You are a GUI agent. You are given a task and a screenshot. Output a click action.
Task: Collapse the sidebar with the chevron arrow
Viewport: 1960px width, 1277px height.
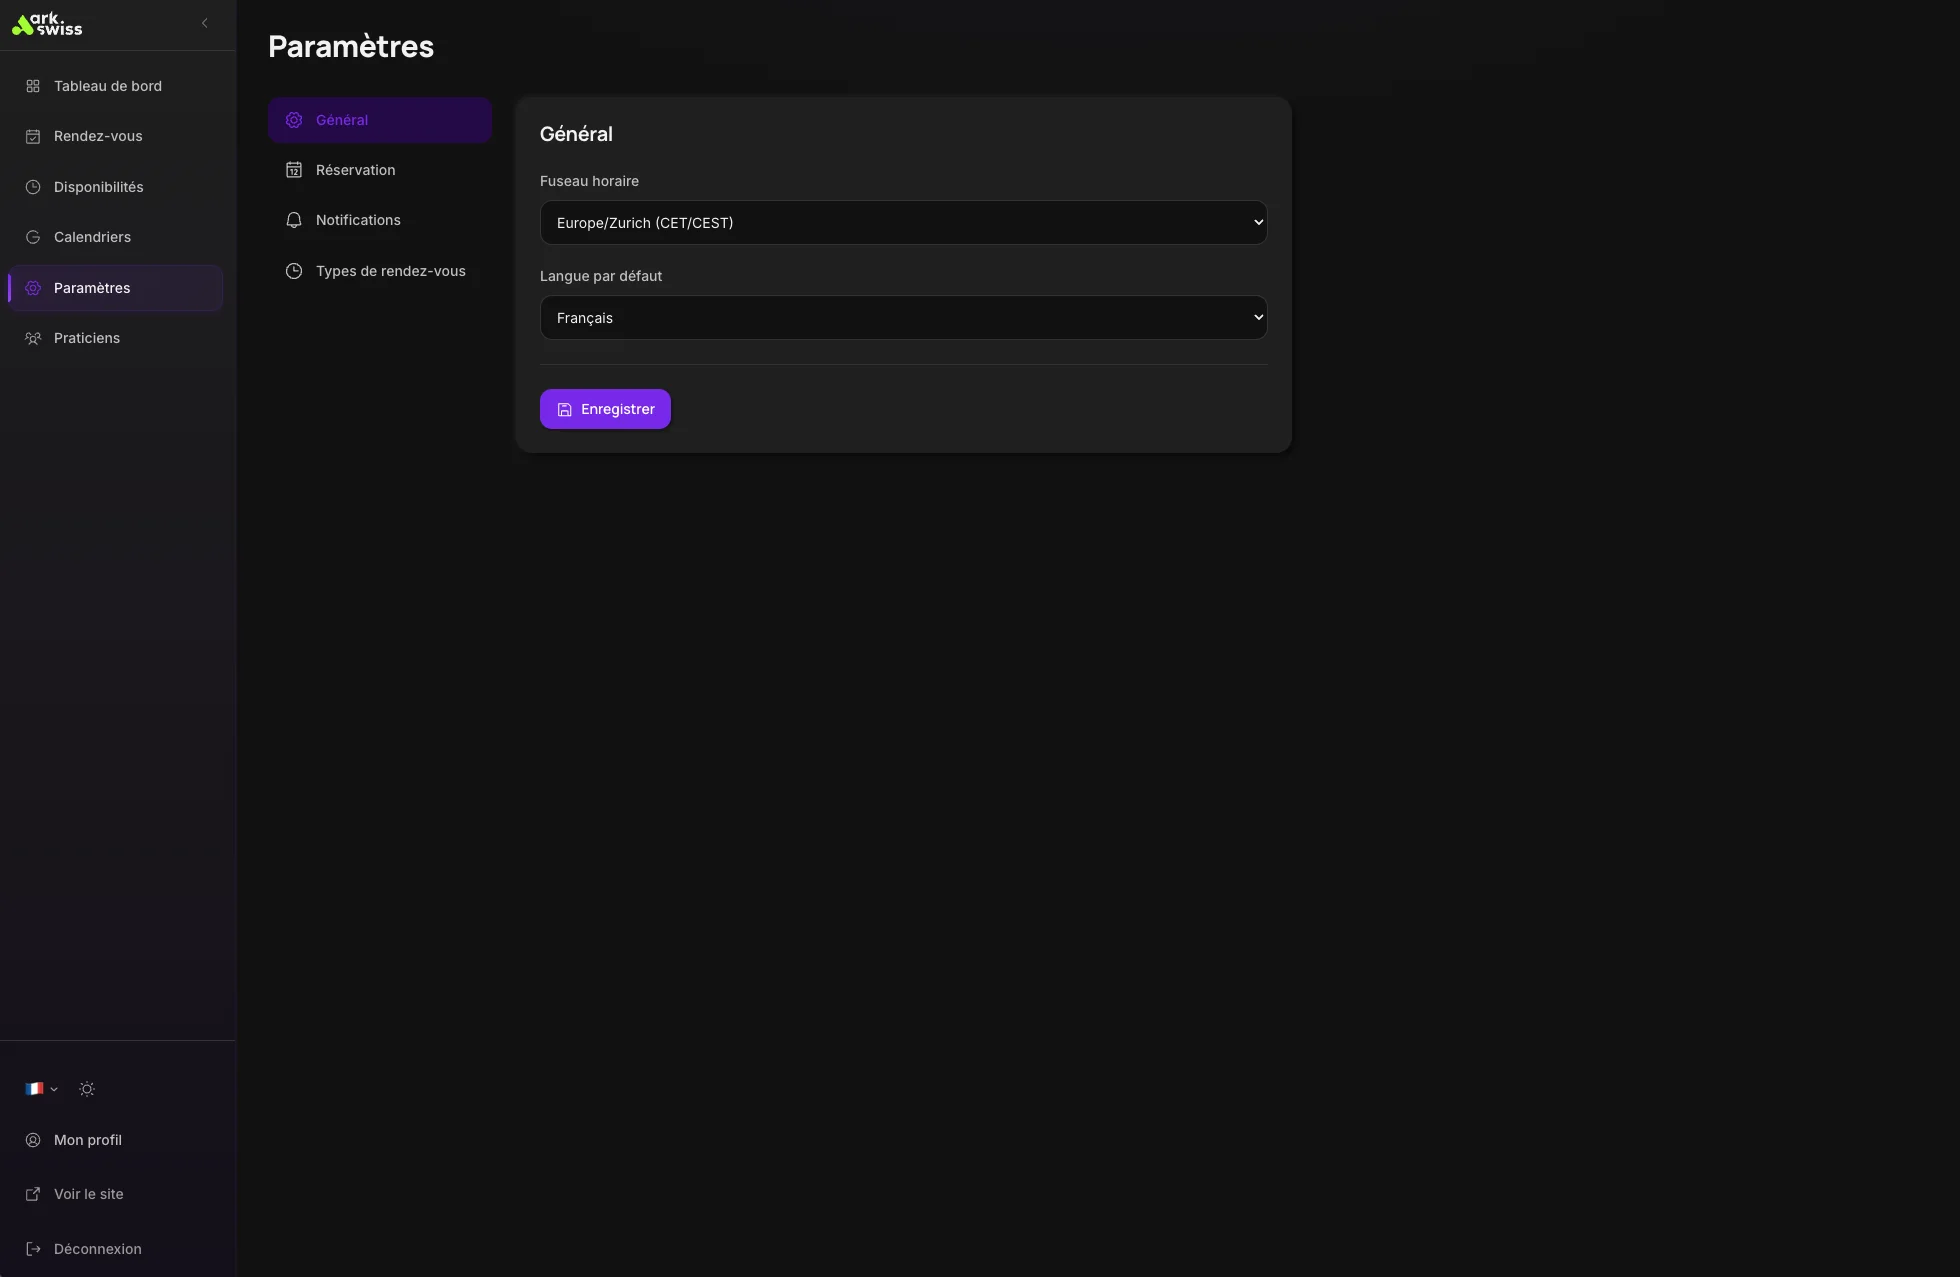(x=205, y=23)
